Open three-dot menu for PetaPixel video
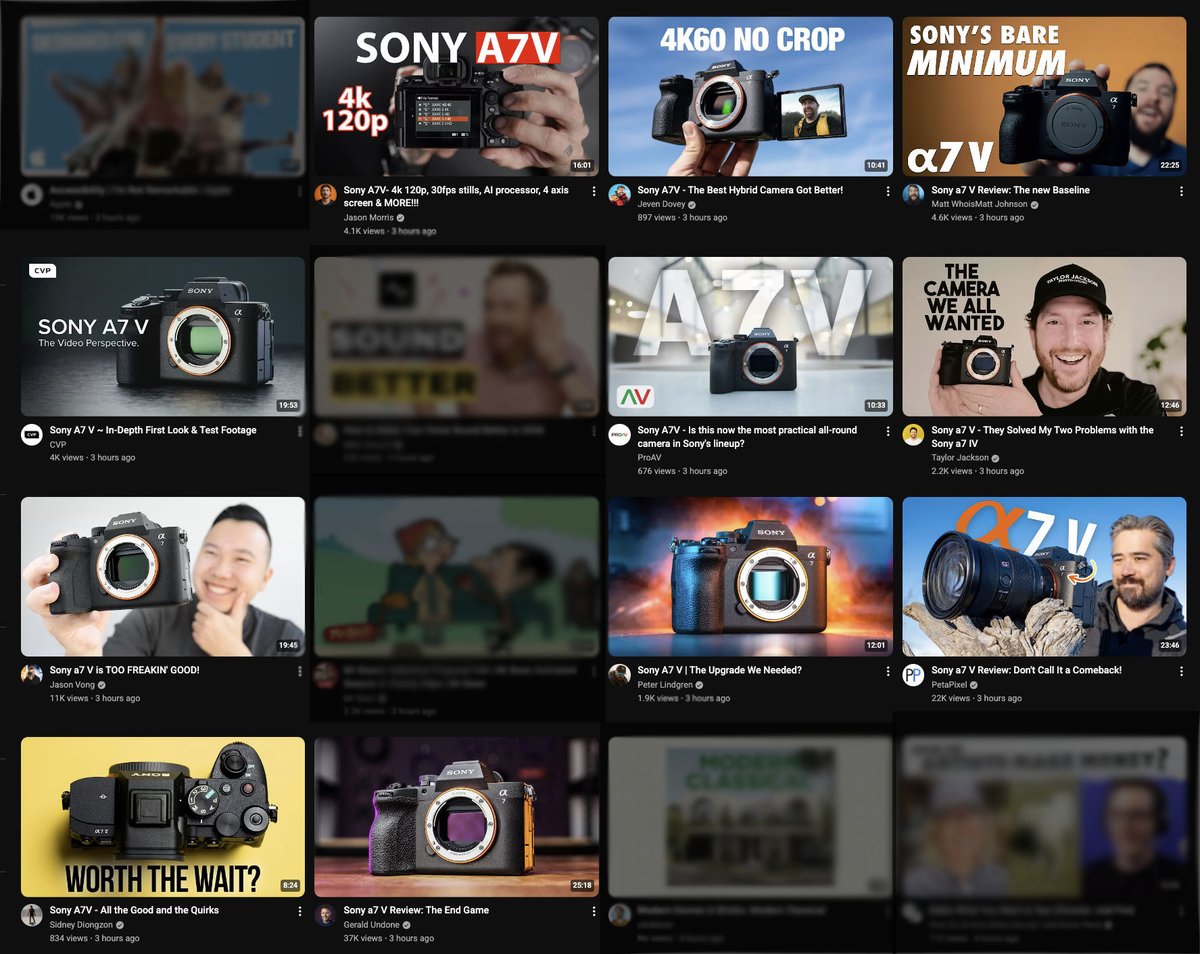This screenshot has width=1200, height=954. 1182,671
